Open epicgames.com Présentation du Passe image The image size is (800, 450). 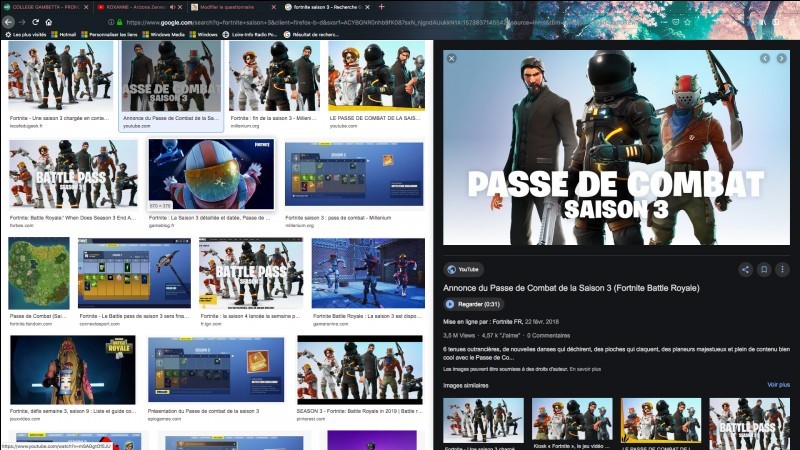(216, 370)
